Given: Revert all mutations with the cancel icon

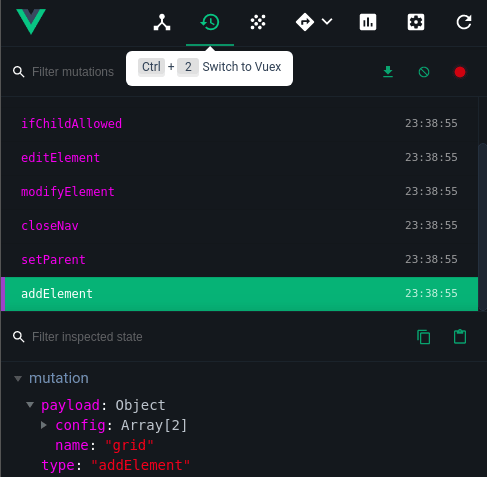Looking at the screenshot, I should click(x=424, y=72).
